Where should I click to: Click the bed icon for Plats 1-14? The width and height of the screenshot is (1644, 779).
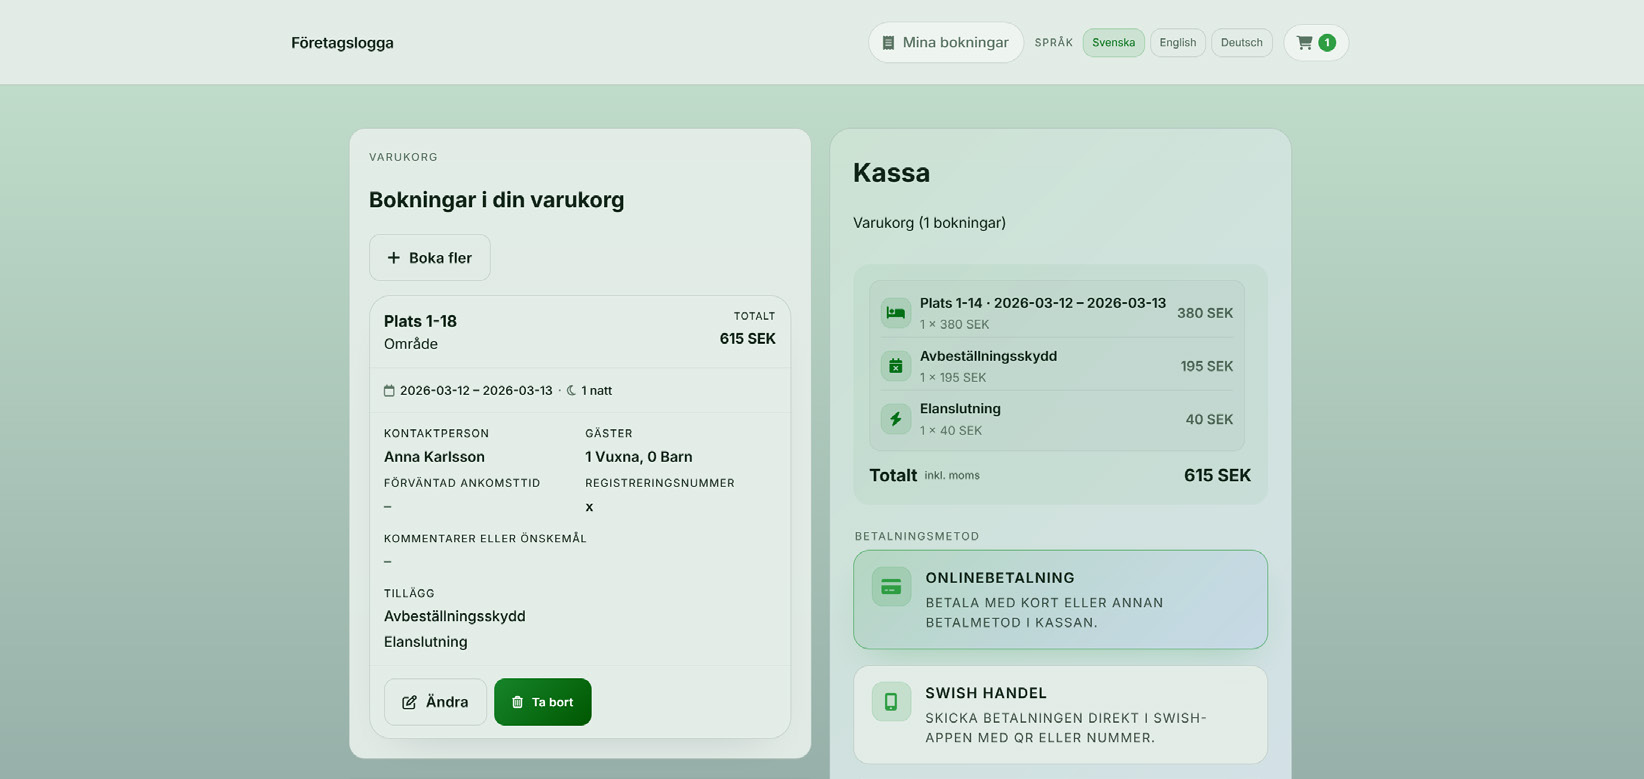click(x=896, y=313)
